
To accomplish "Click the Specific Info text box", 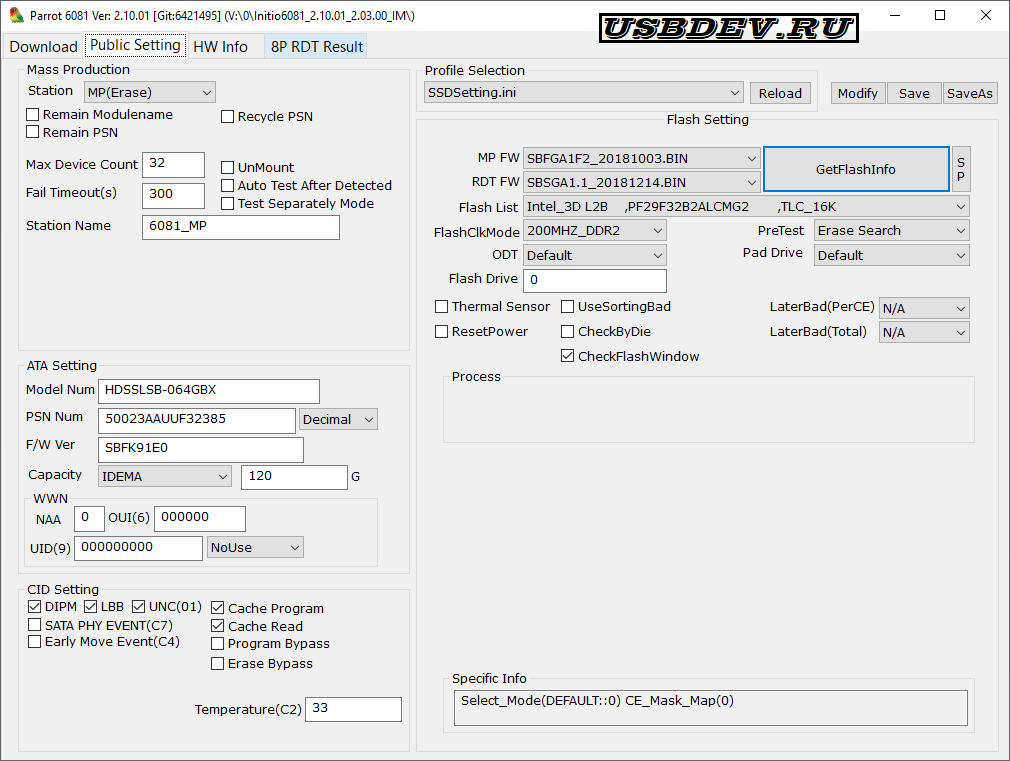I will coord(710,708).
